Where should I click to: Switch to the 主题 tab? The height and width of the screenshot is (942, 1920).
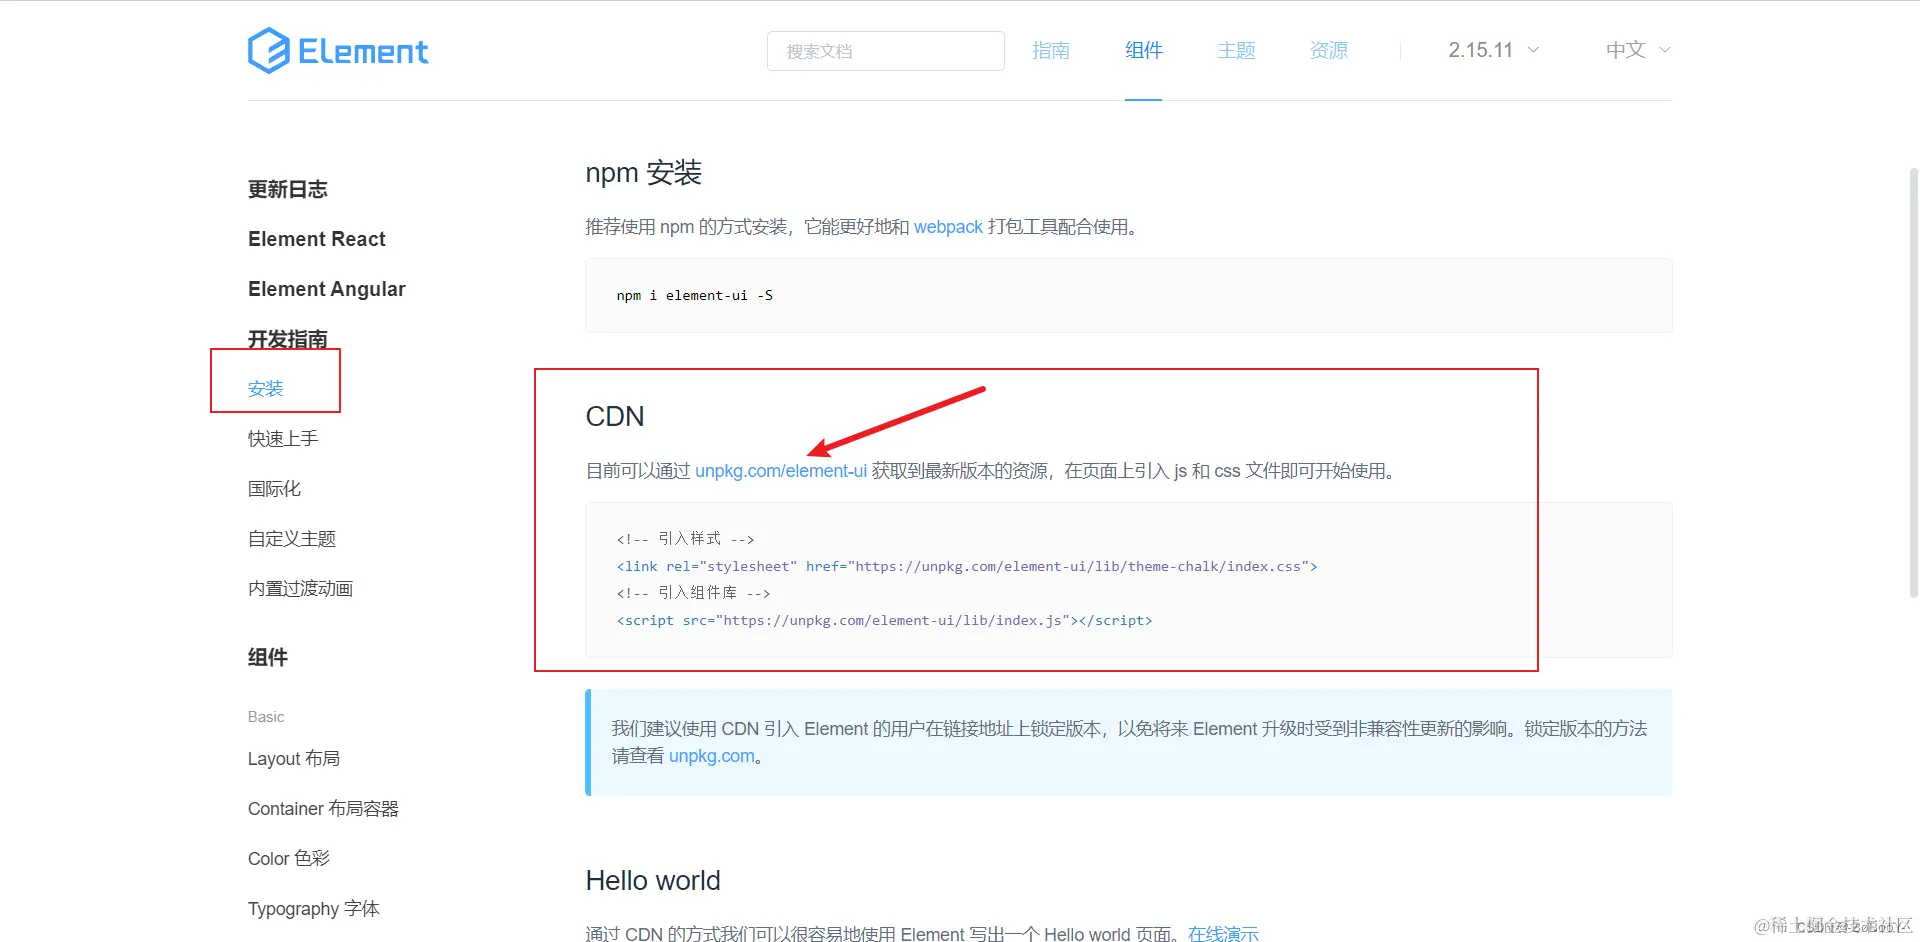1235,49
